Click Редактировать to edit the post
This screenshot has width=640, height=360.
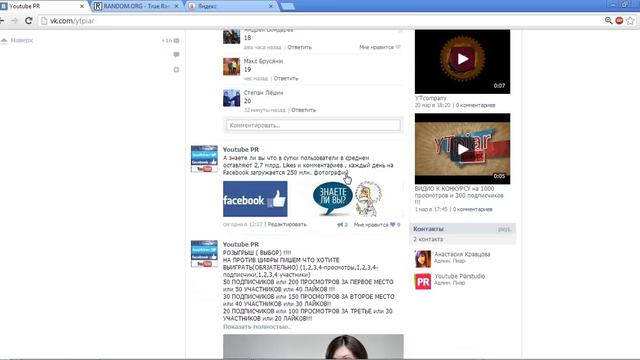point(287,224)
